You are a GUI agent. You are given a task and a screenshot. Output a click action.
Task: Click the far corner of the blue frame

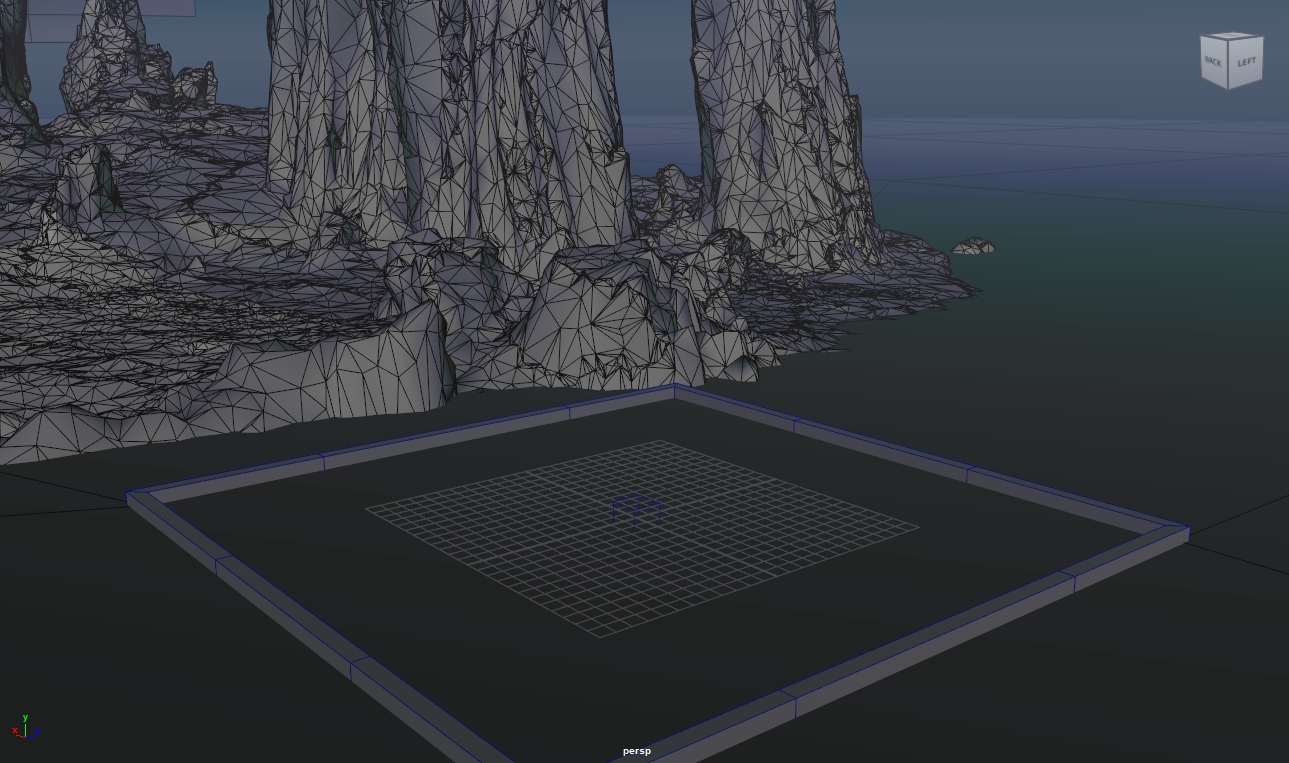[675, 391]
